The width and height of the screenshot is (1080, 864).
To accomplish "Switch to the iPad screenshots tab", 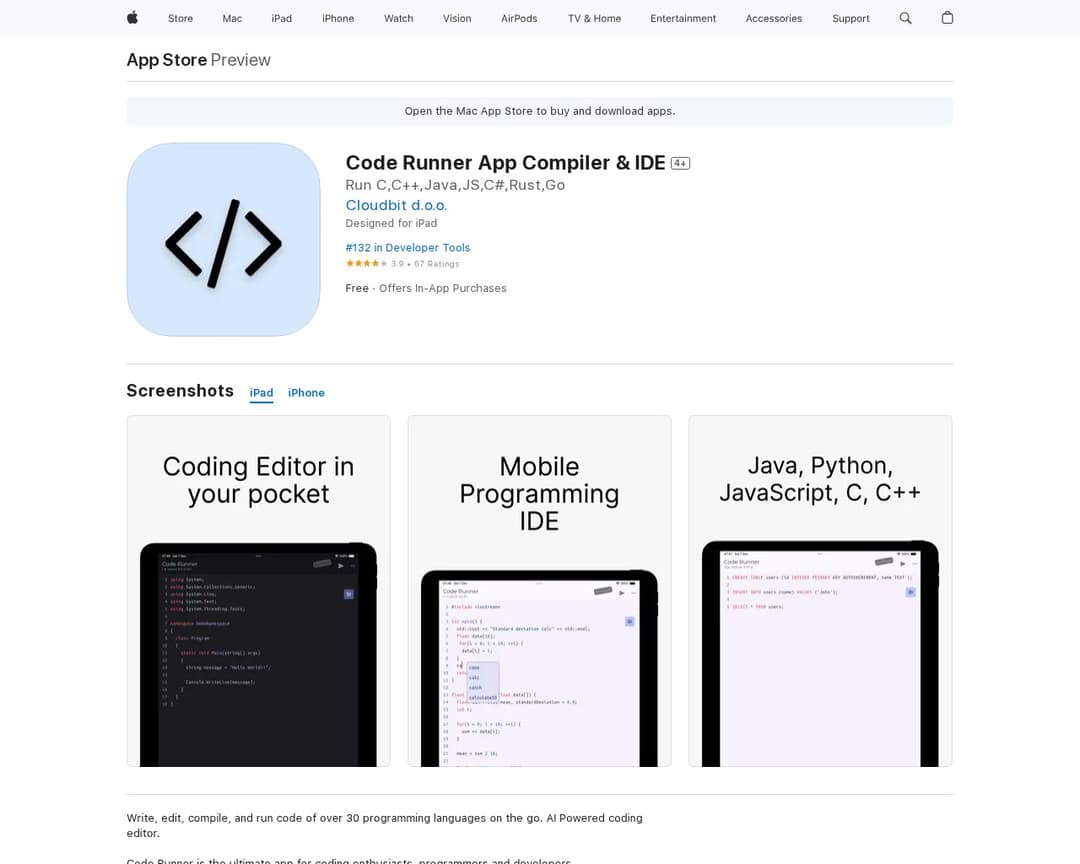I will coord(261,393).
